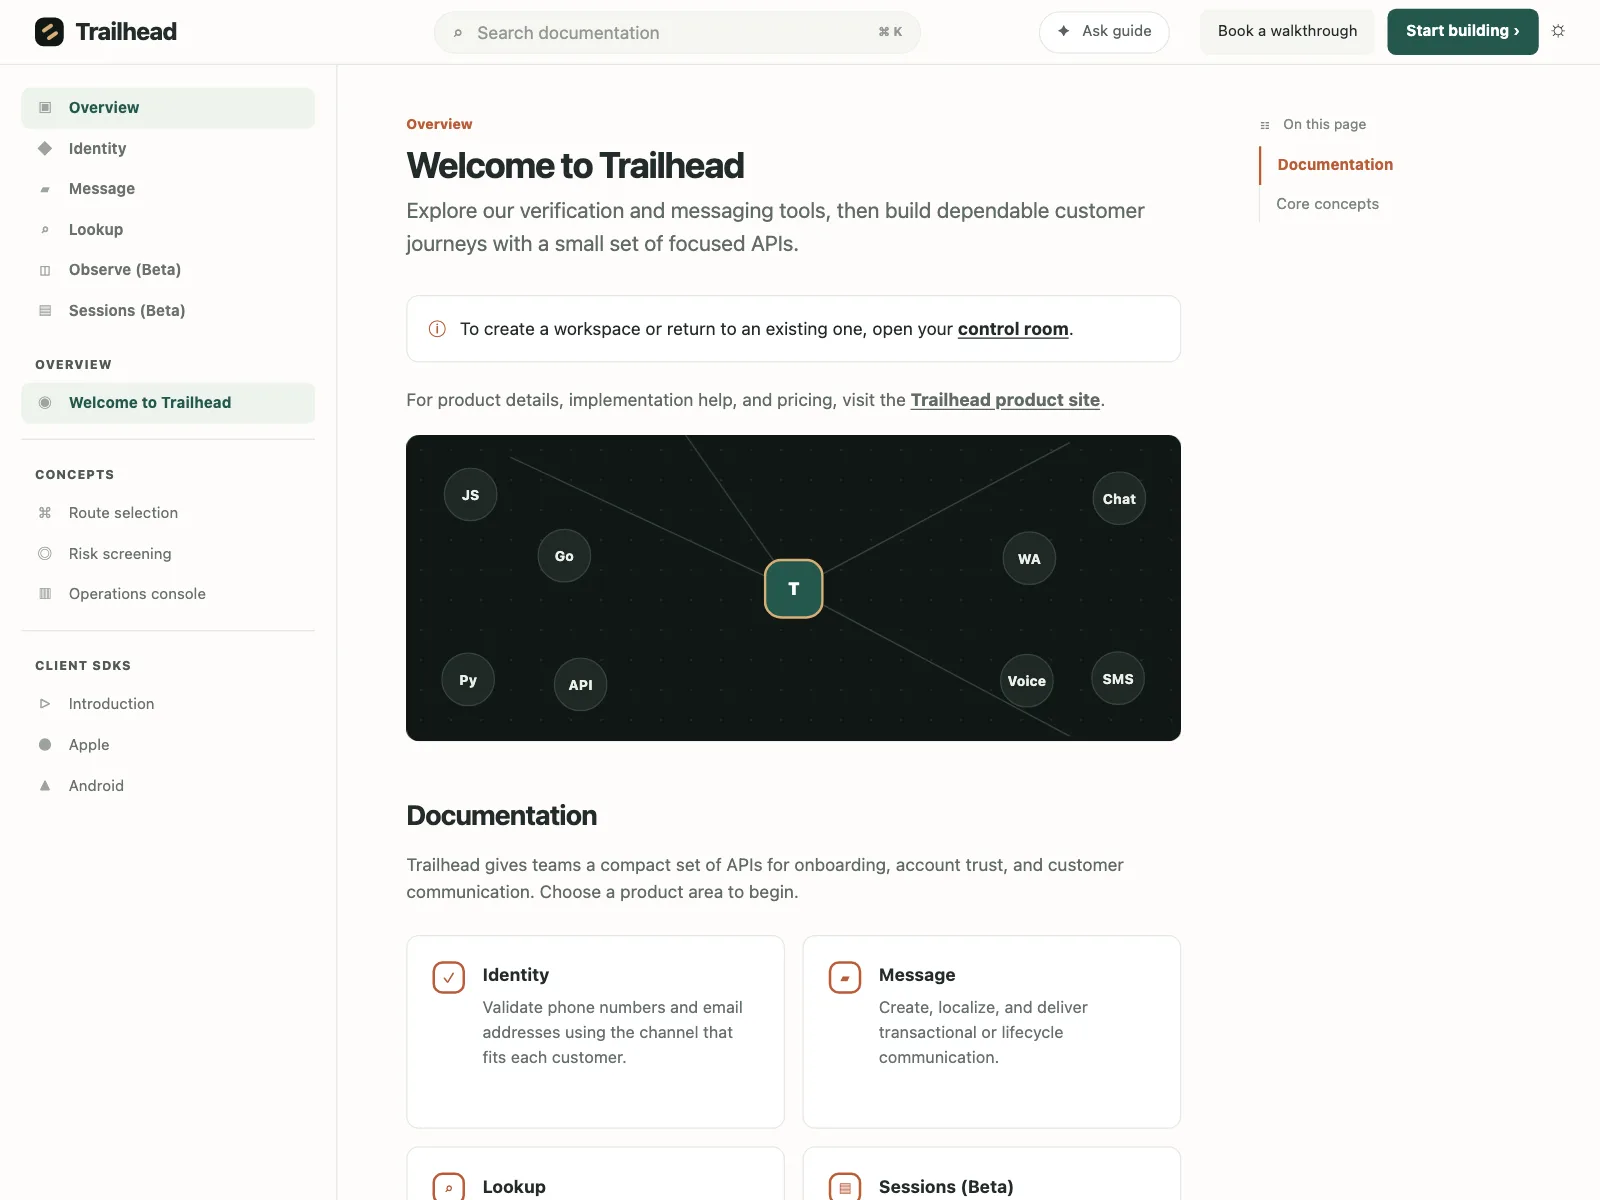Click the Apple SDK circle icon

(x=45, y=744)
